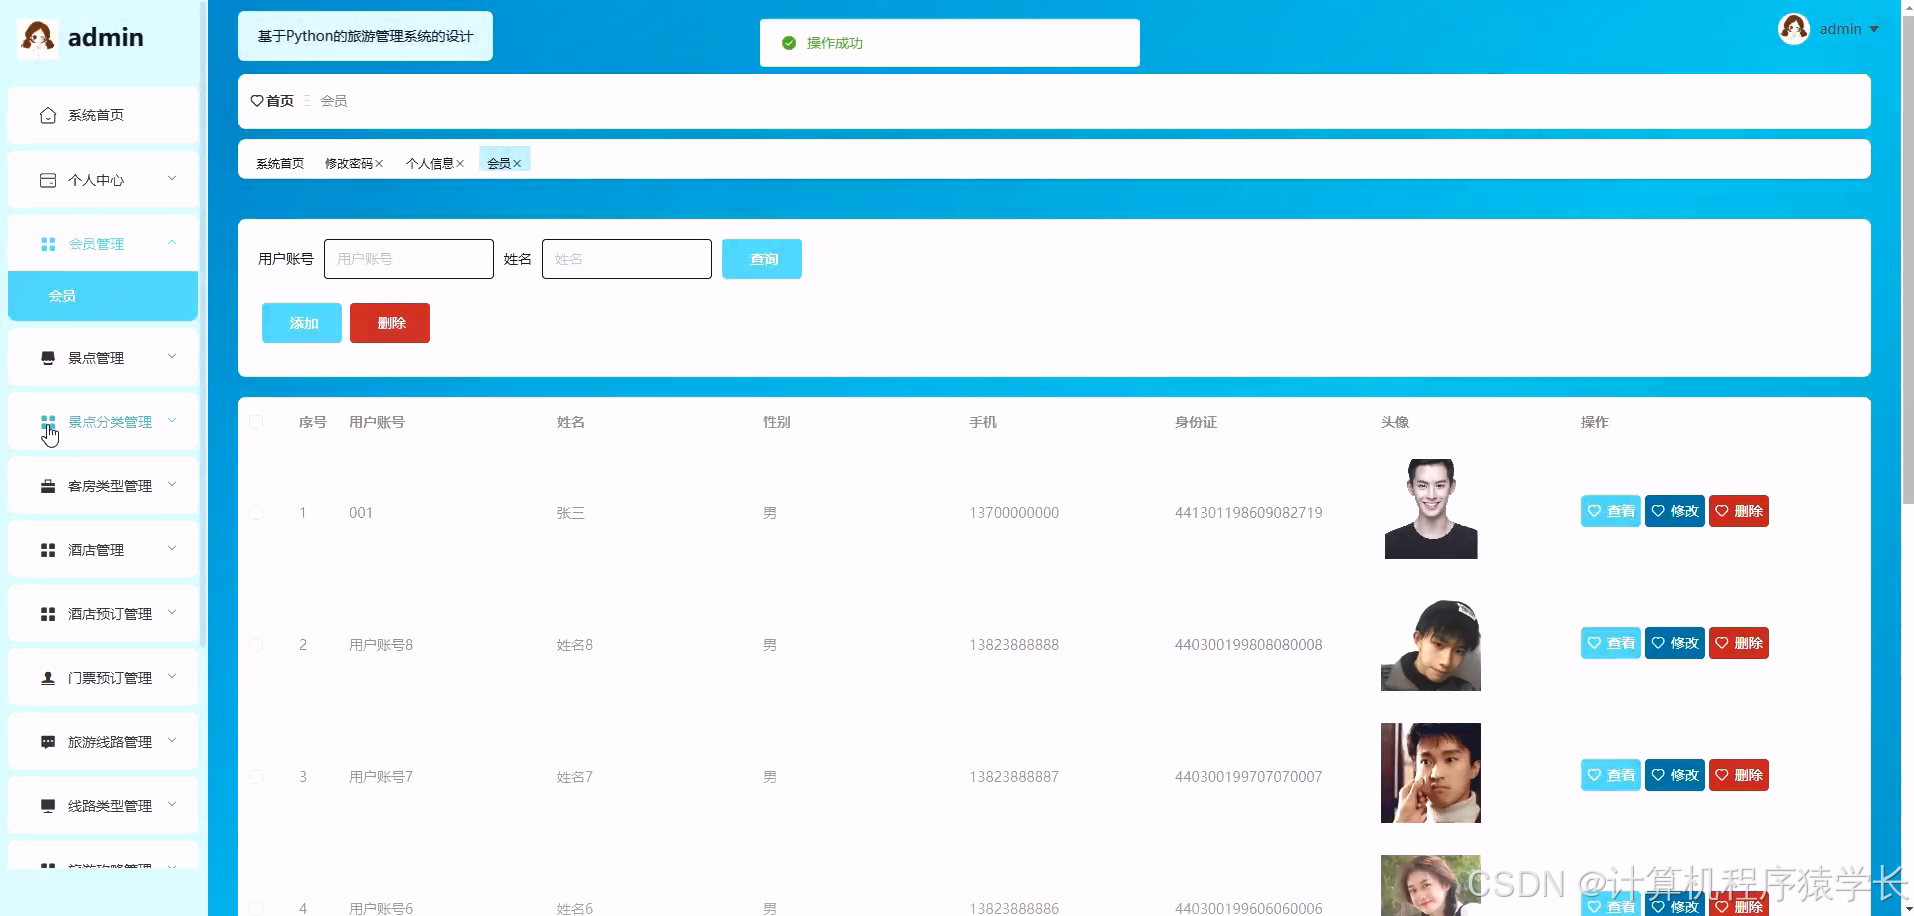Expand 酒店预订管理 using its chevron

click(172, 613)
